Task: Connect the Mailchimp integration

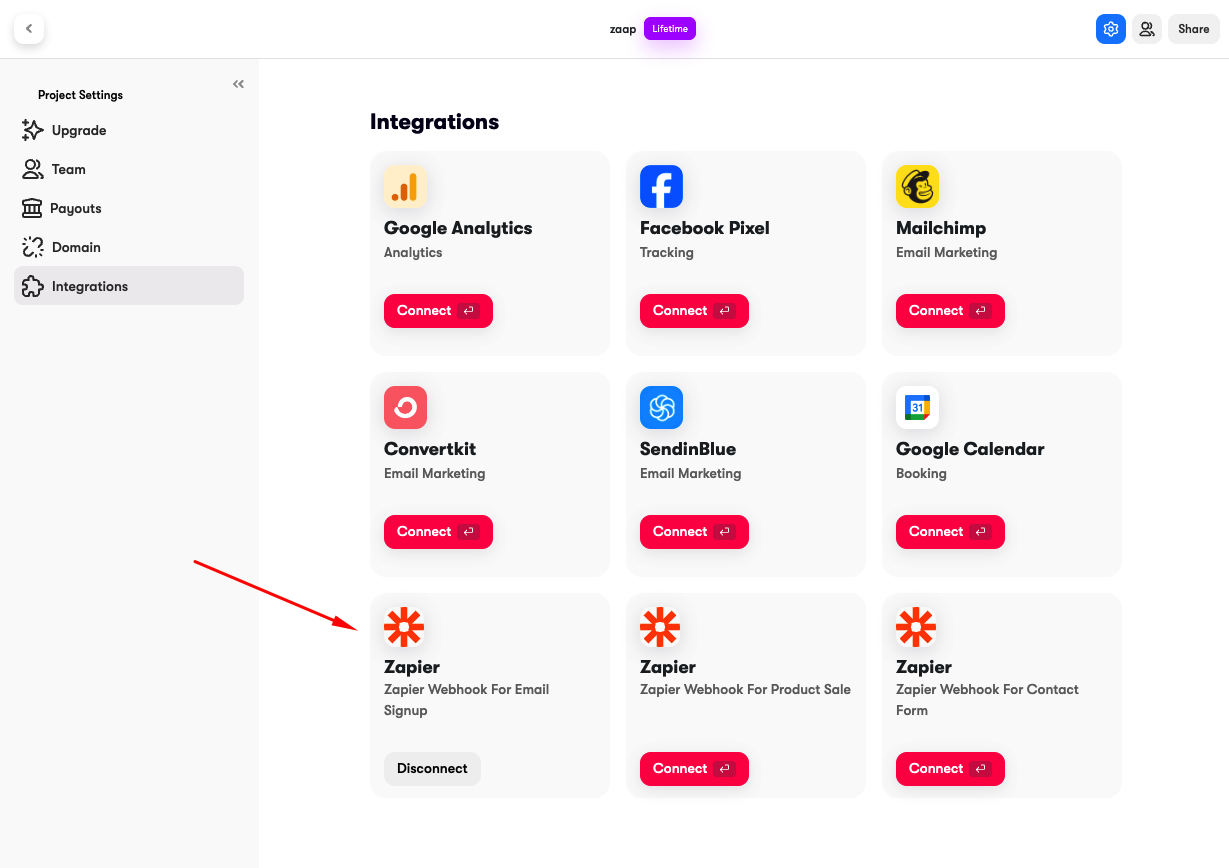Action: pyautogui.click(x=950, y=310)
